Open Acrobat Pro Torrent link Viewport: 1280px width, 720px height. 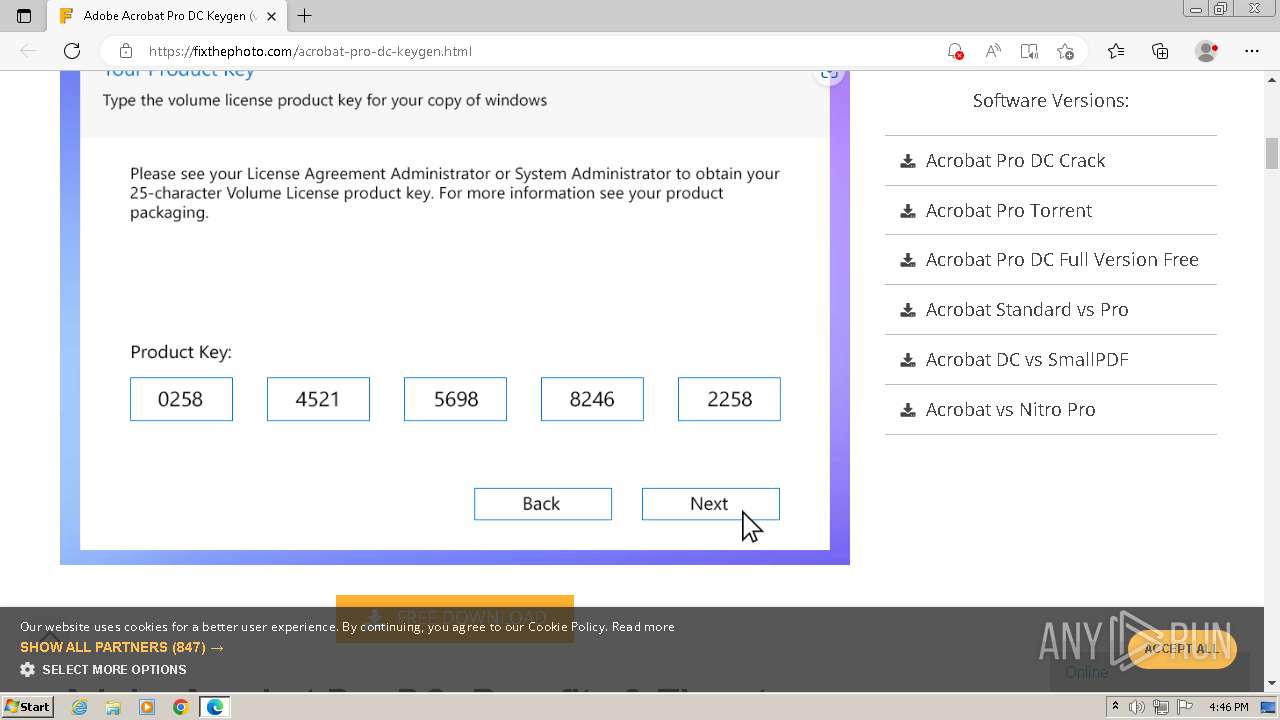1008,210
